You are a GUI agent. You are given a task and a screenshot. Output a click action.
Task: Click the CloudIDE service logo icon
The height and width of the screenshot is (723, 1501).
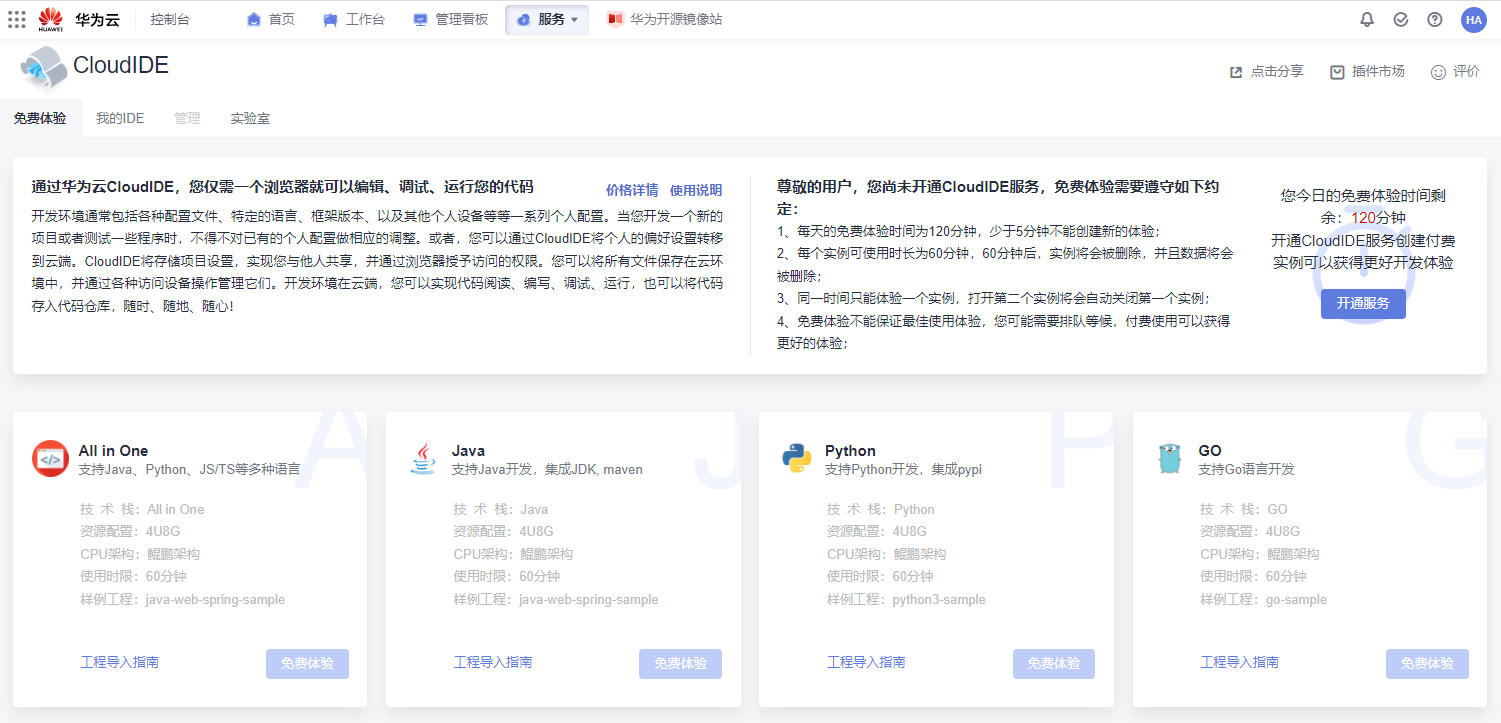click(x=42, y=68)
